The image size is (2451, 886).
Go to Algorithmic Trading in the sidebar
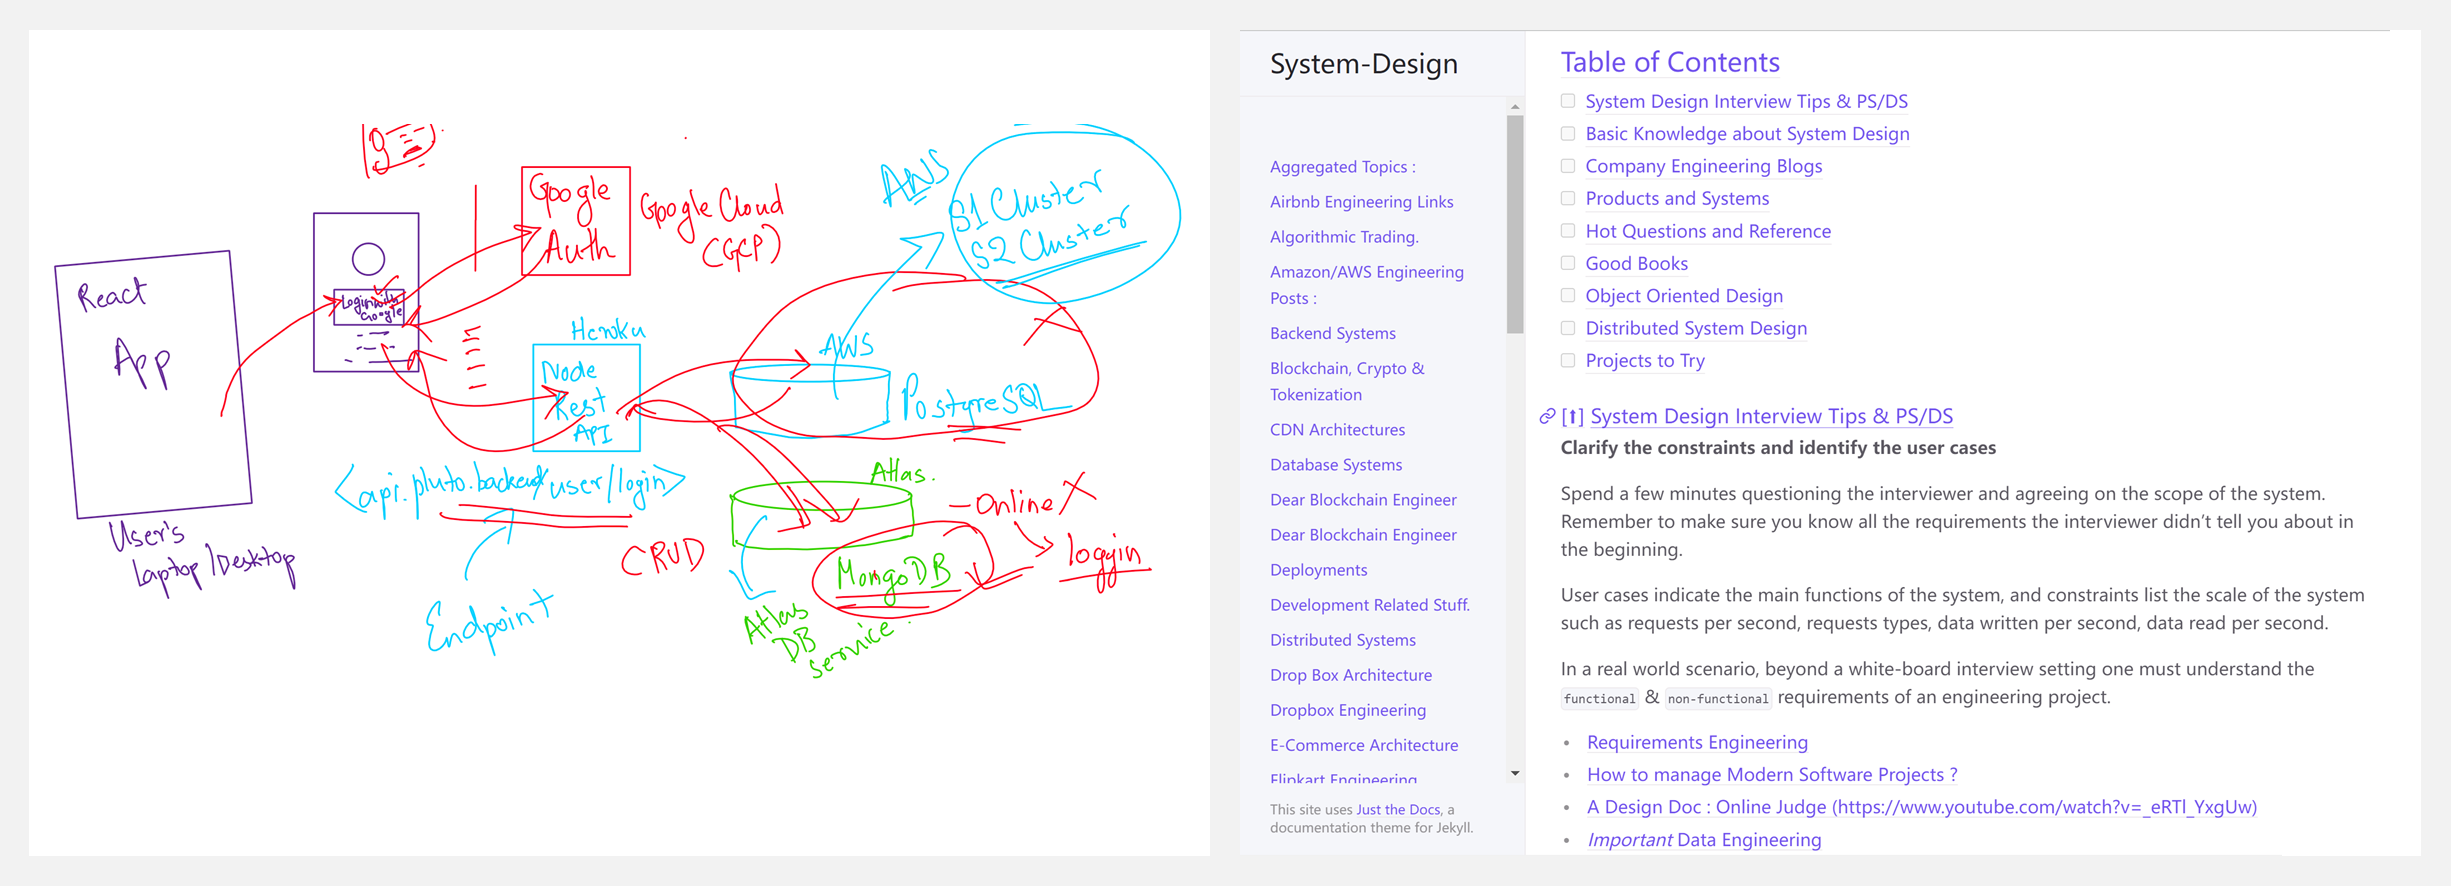tap(1344, 237)
